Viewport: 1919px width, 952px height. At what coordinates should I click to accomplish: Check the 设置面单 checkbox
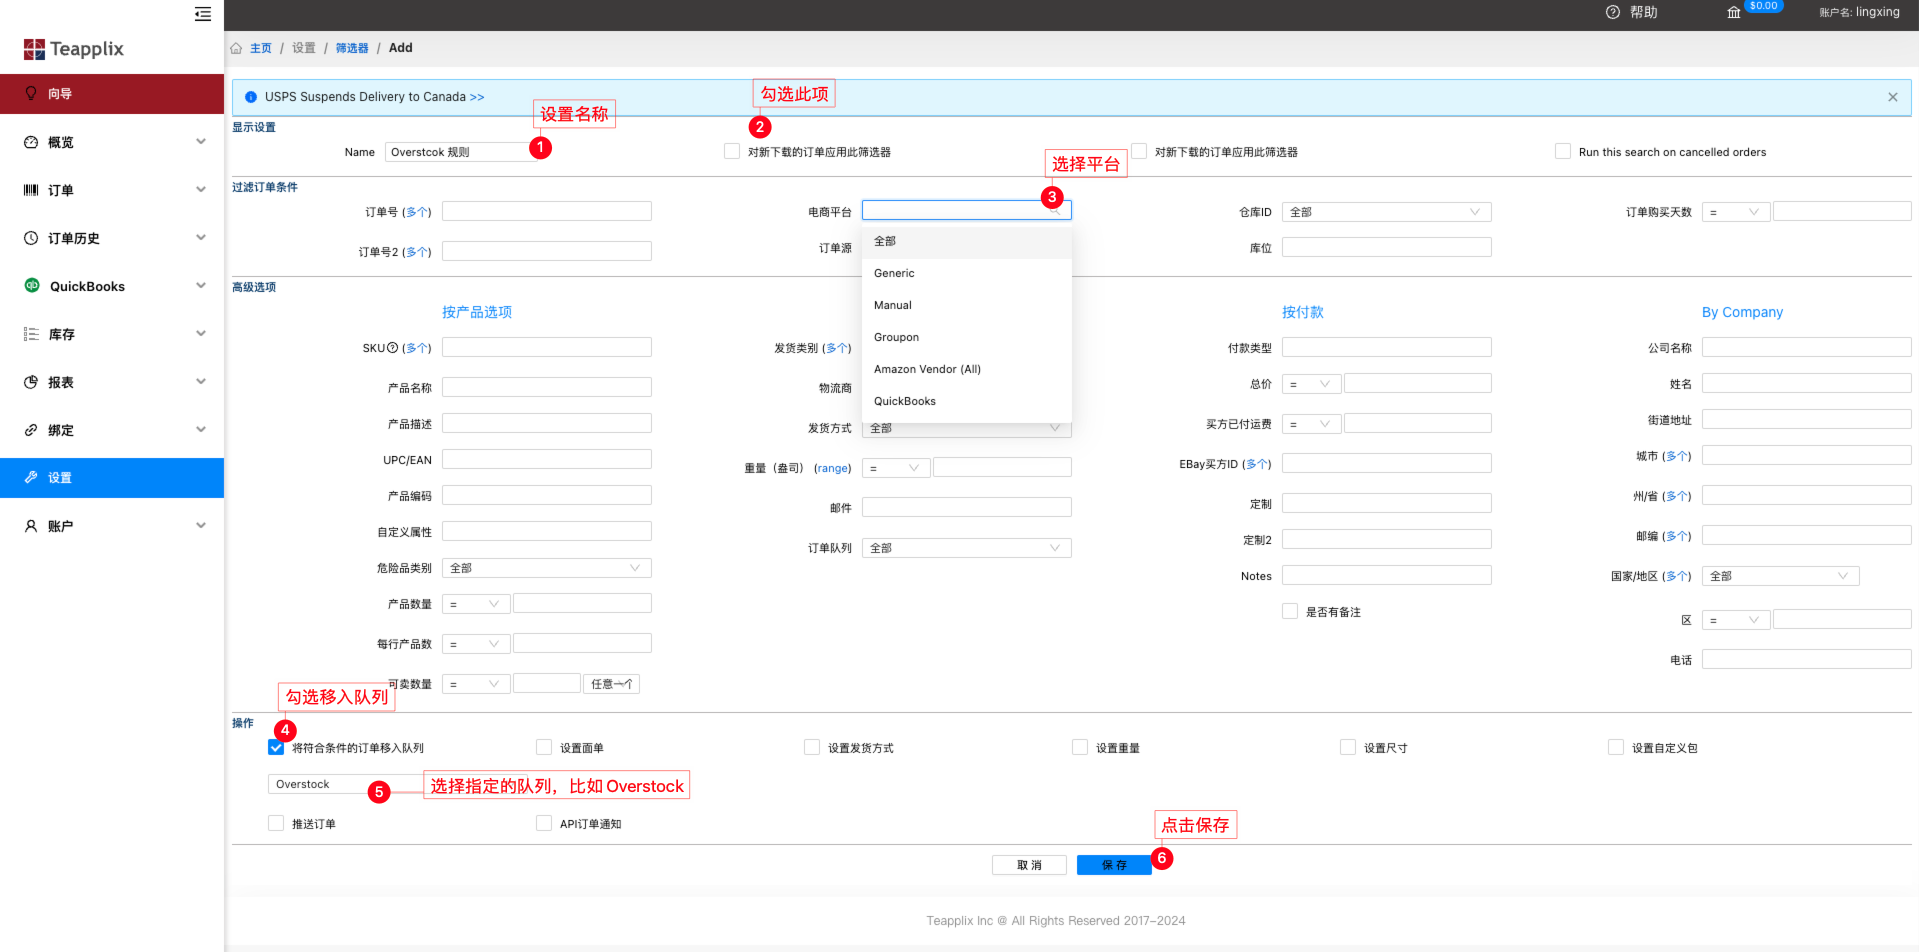click(544, 747)
